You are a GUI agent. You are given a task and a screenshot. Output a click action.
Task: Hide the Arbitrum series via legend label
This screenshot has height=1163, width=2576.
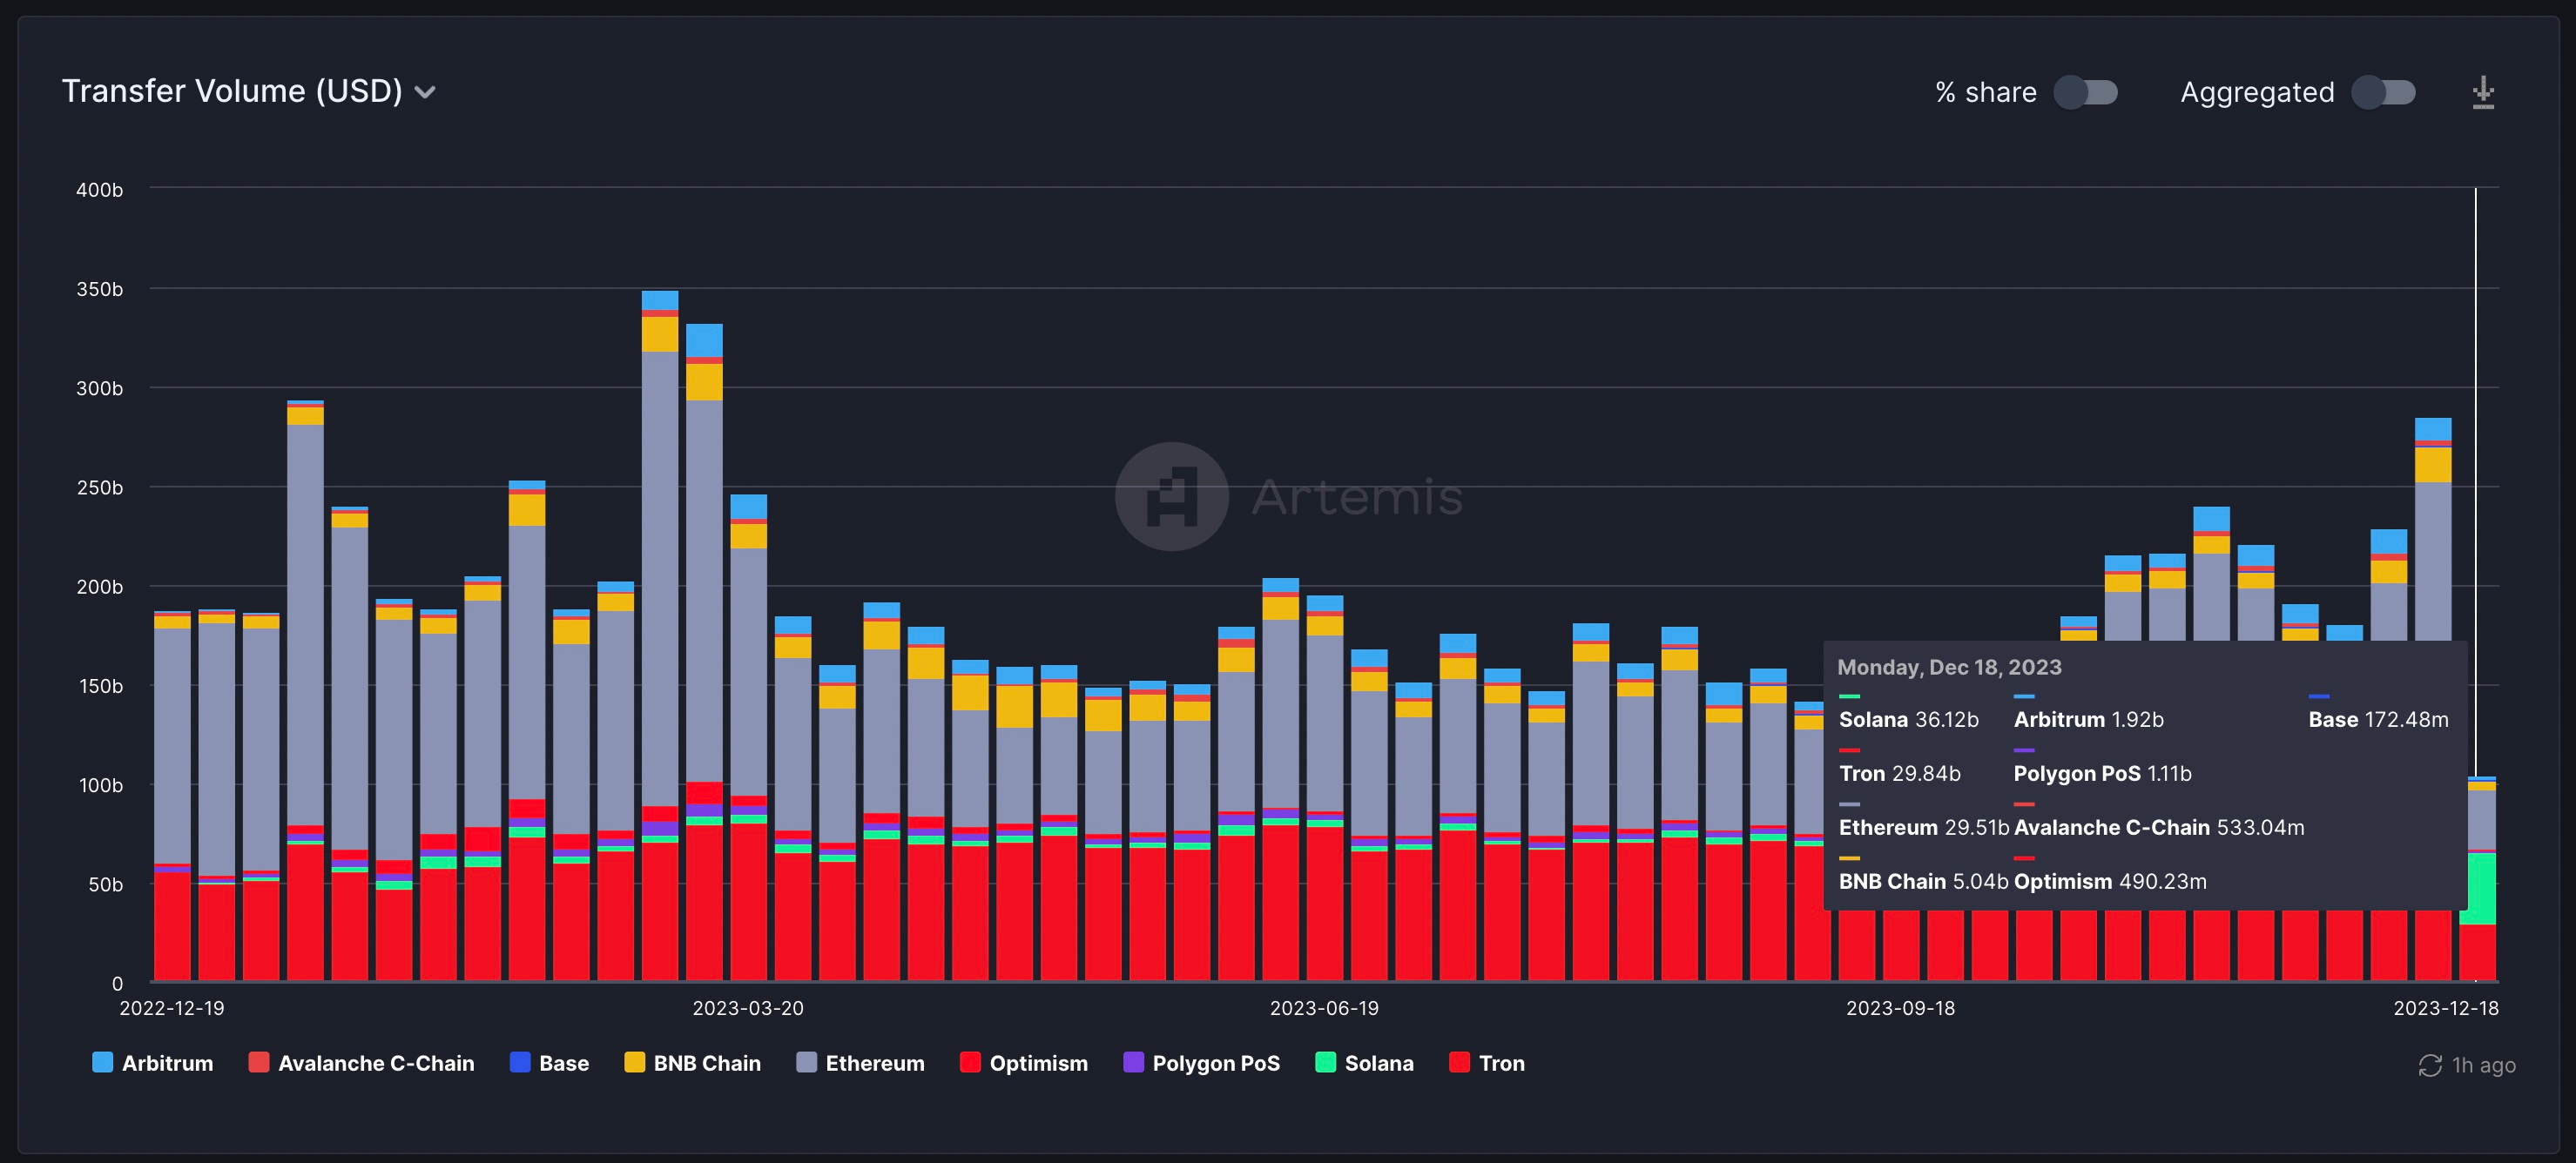coord(167,1063)
